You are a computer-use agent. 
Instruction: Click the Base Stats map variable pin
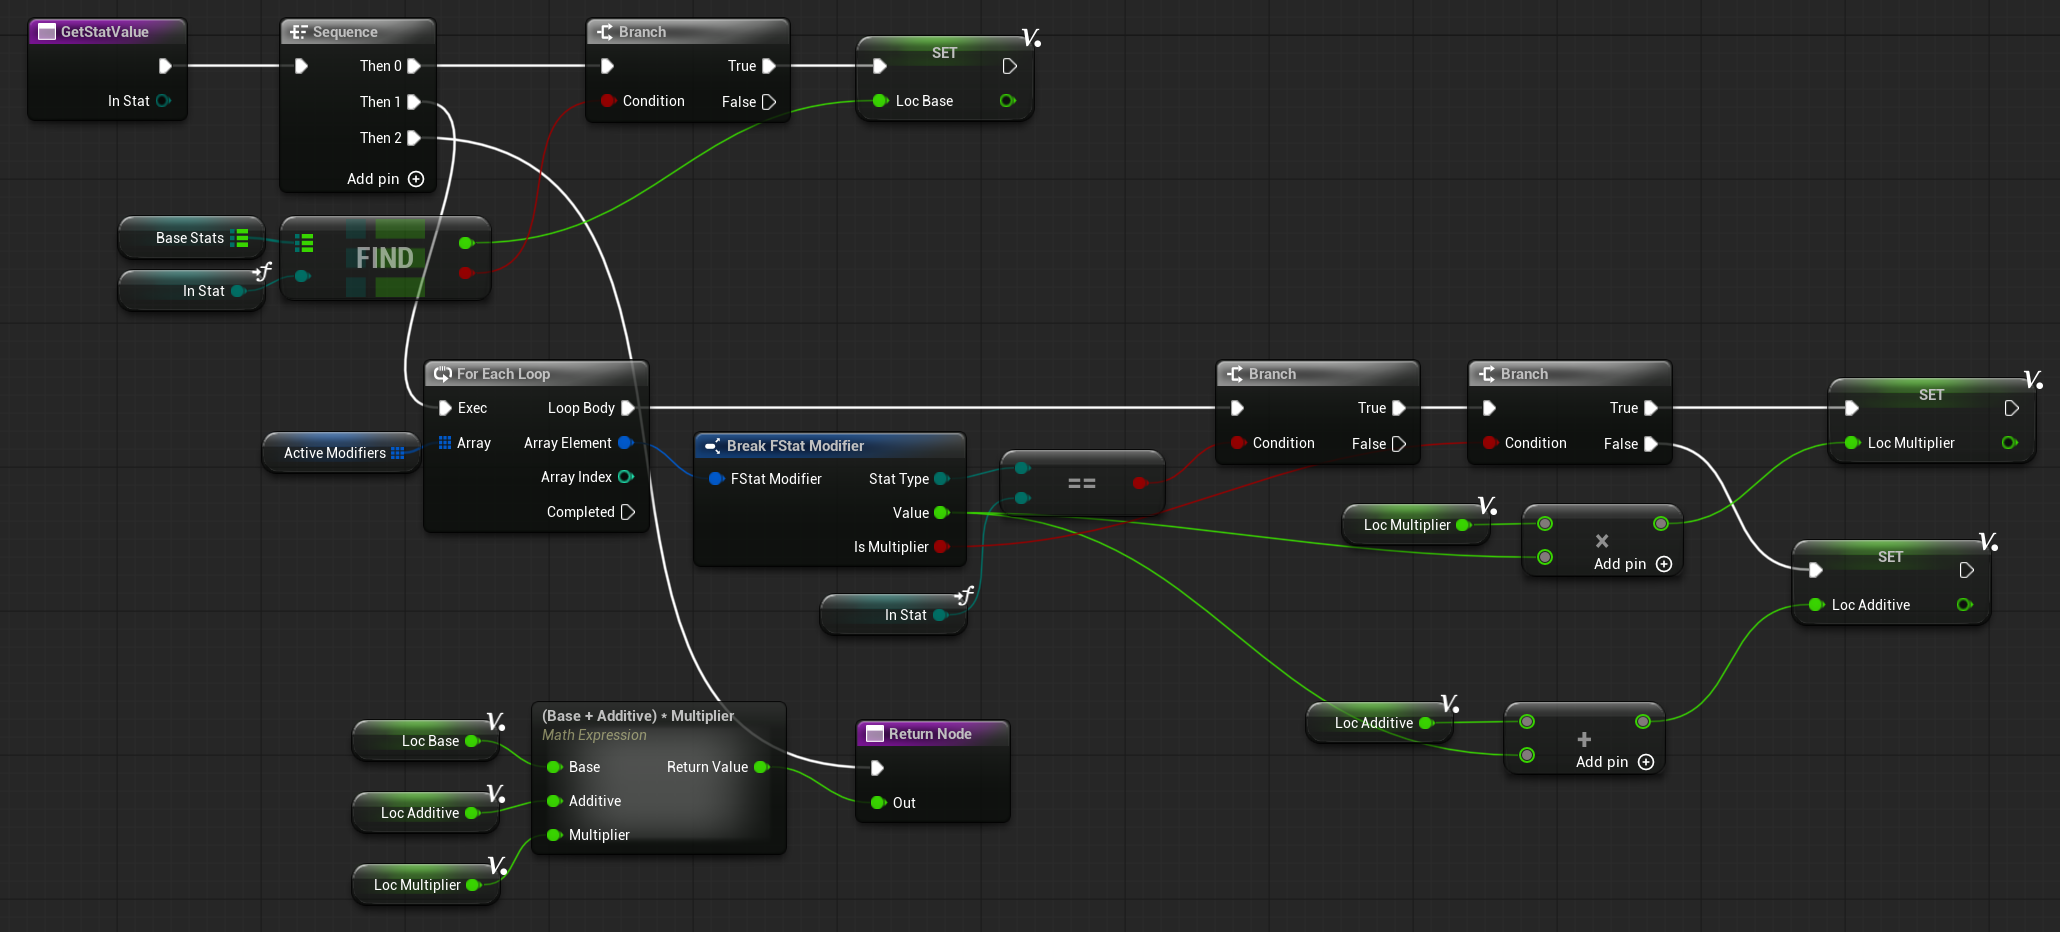240,238
